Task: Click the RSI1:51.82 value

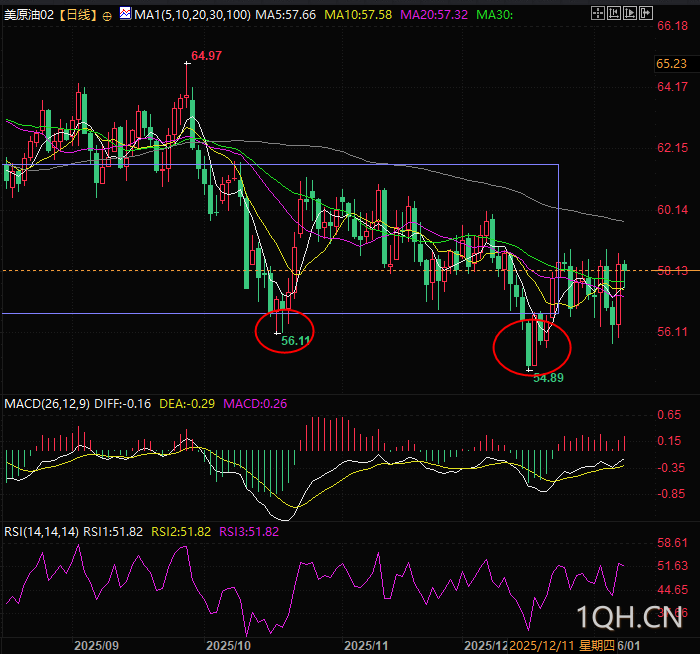Action: point(113,532)
